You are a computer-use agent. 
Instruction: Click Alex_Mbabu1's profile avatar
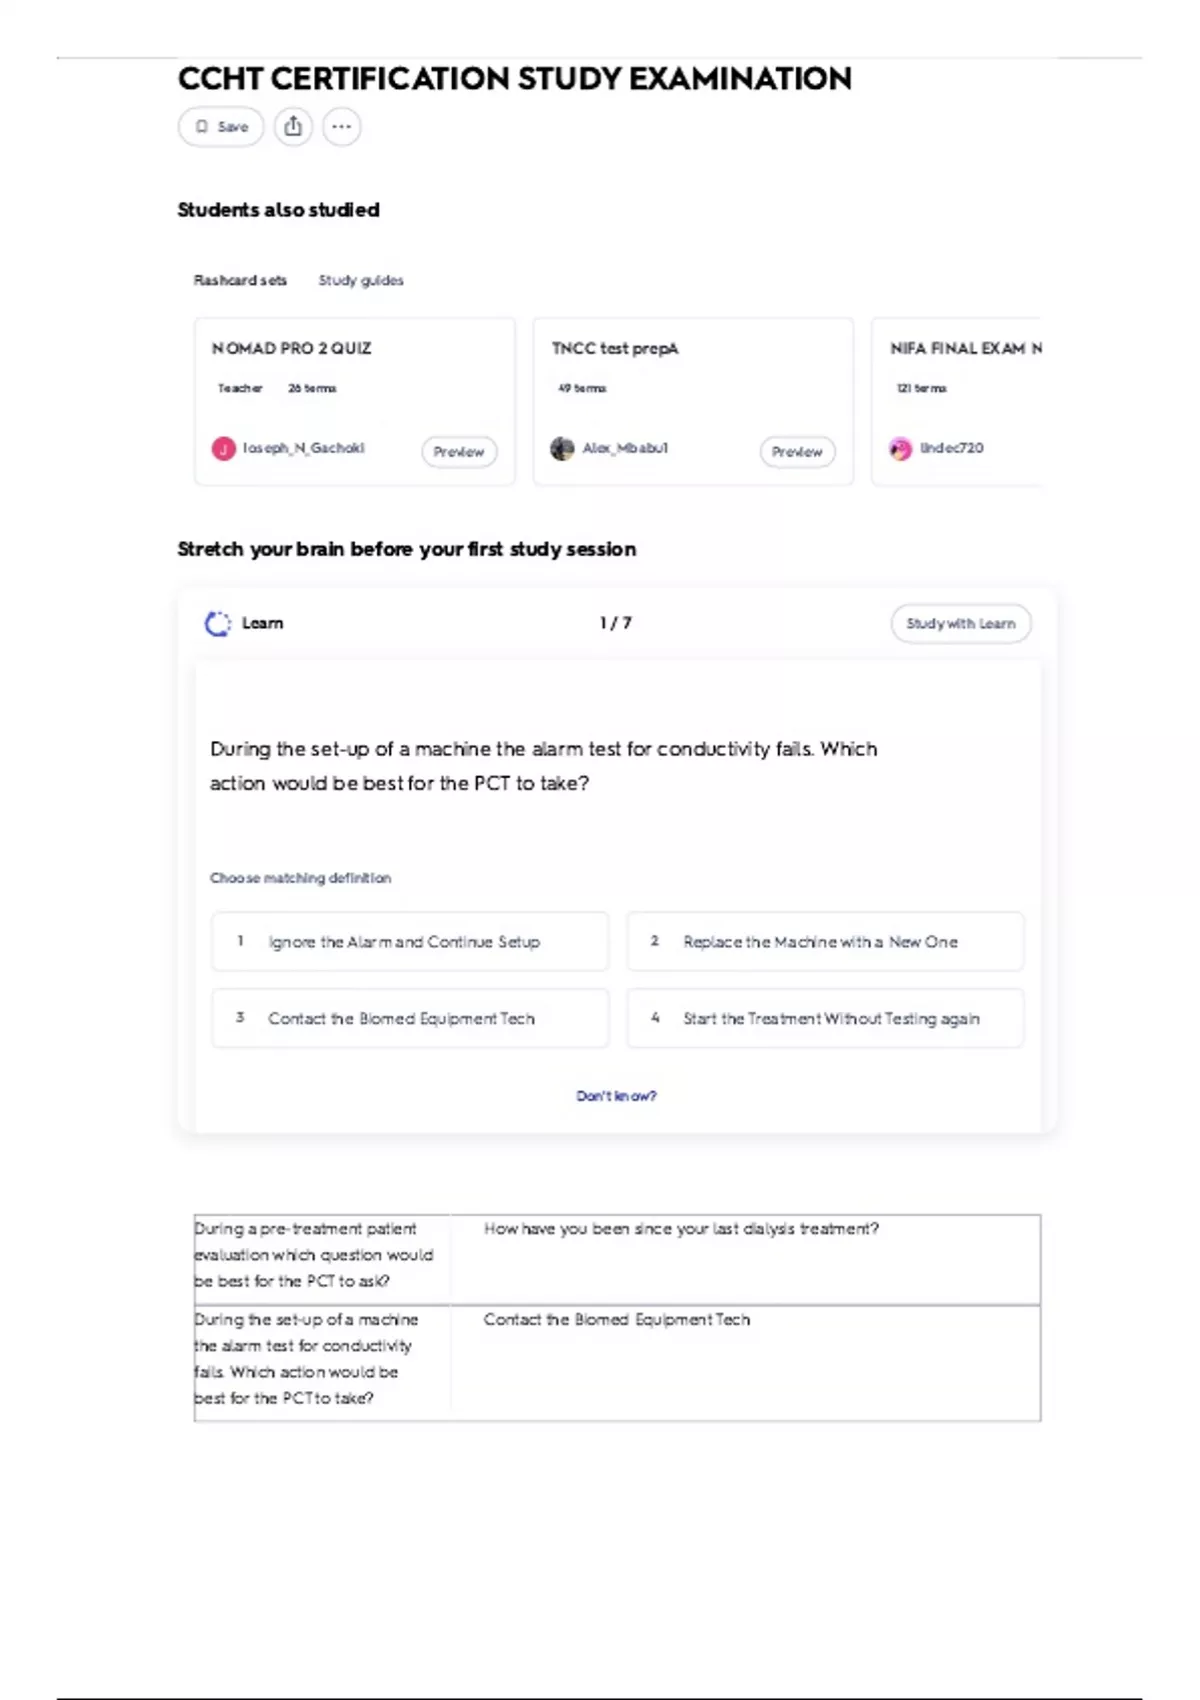pyautogui.click(x=563, y=449)
